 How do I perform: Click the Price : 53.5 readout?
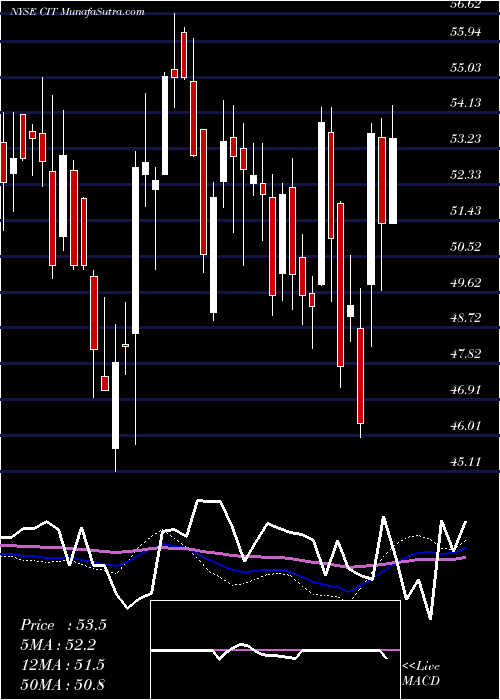click(63, 625)
